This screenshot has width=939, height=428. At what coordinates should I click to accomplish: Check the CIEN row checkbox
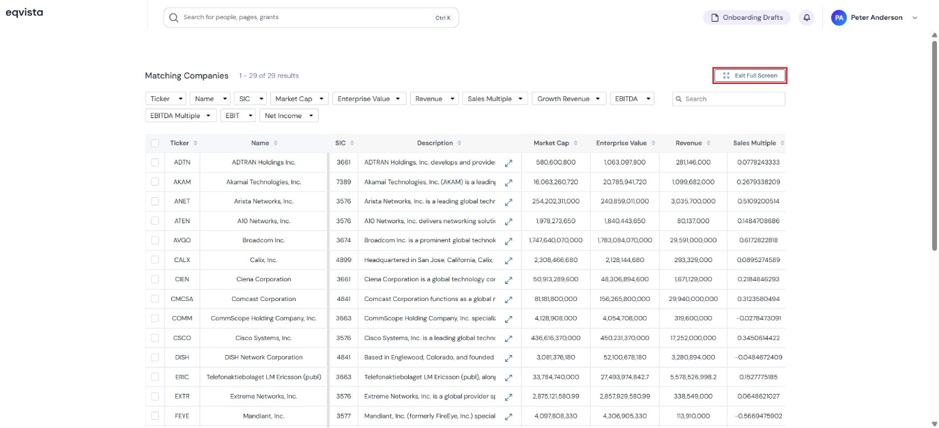coord(155,280)
